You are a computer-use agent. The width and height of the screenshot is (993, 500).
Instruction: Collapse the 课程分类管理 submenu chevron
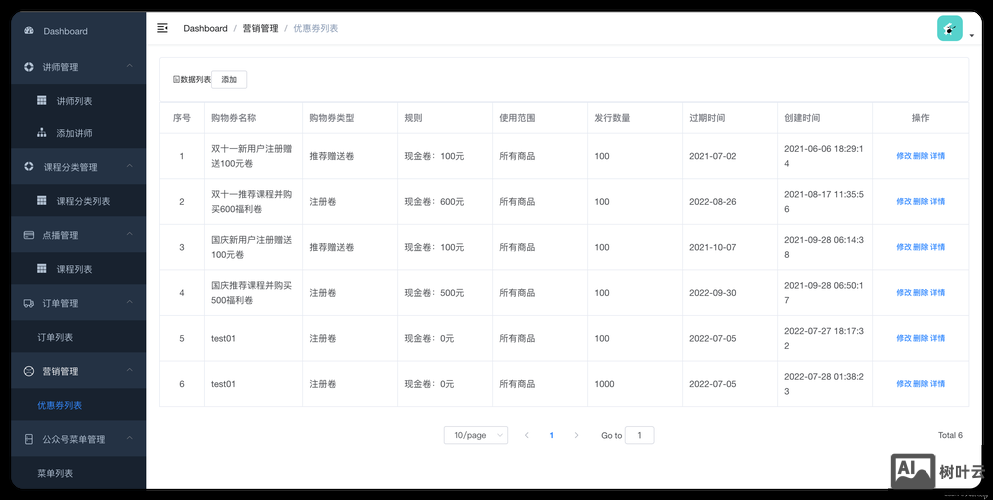(x=129, y=166)
